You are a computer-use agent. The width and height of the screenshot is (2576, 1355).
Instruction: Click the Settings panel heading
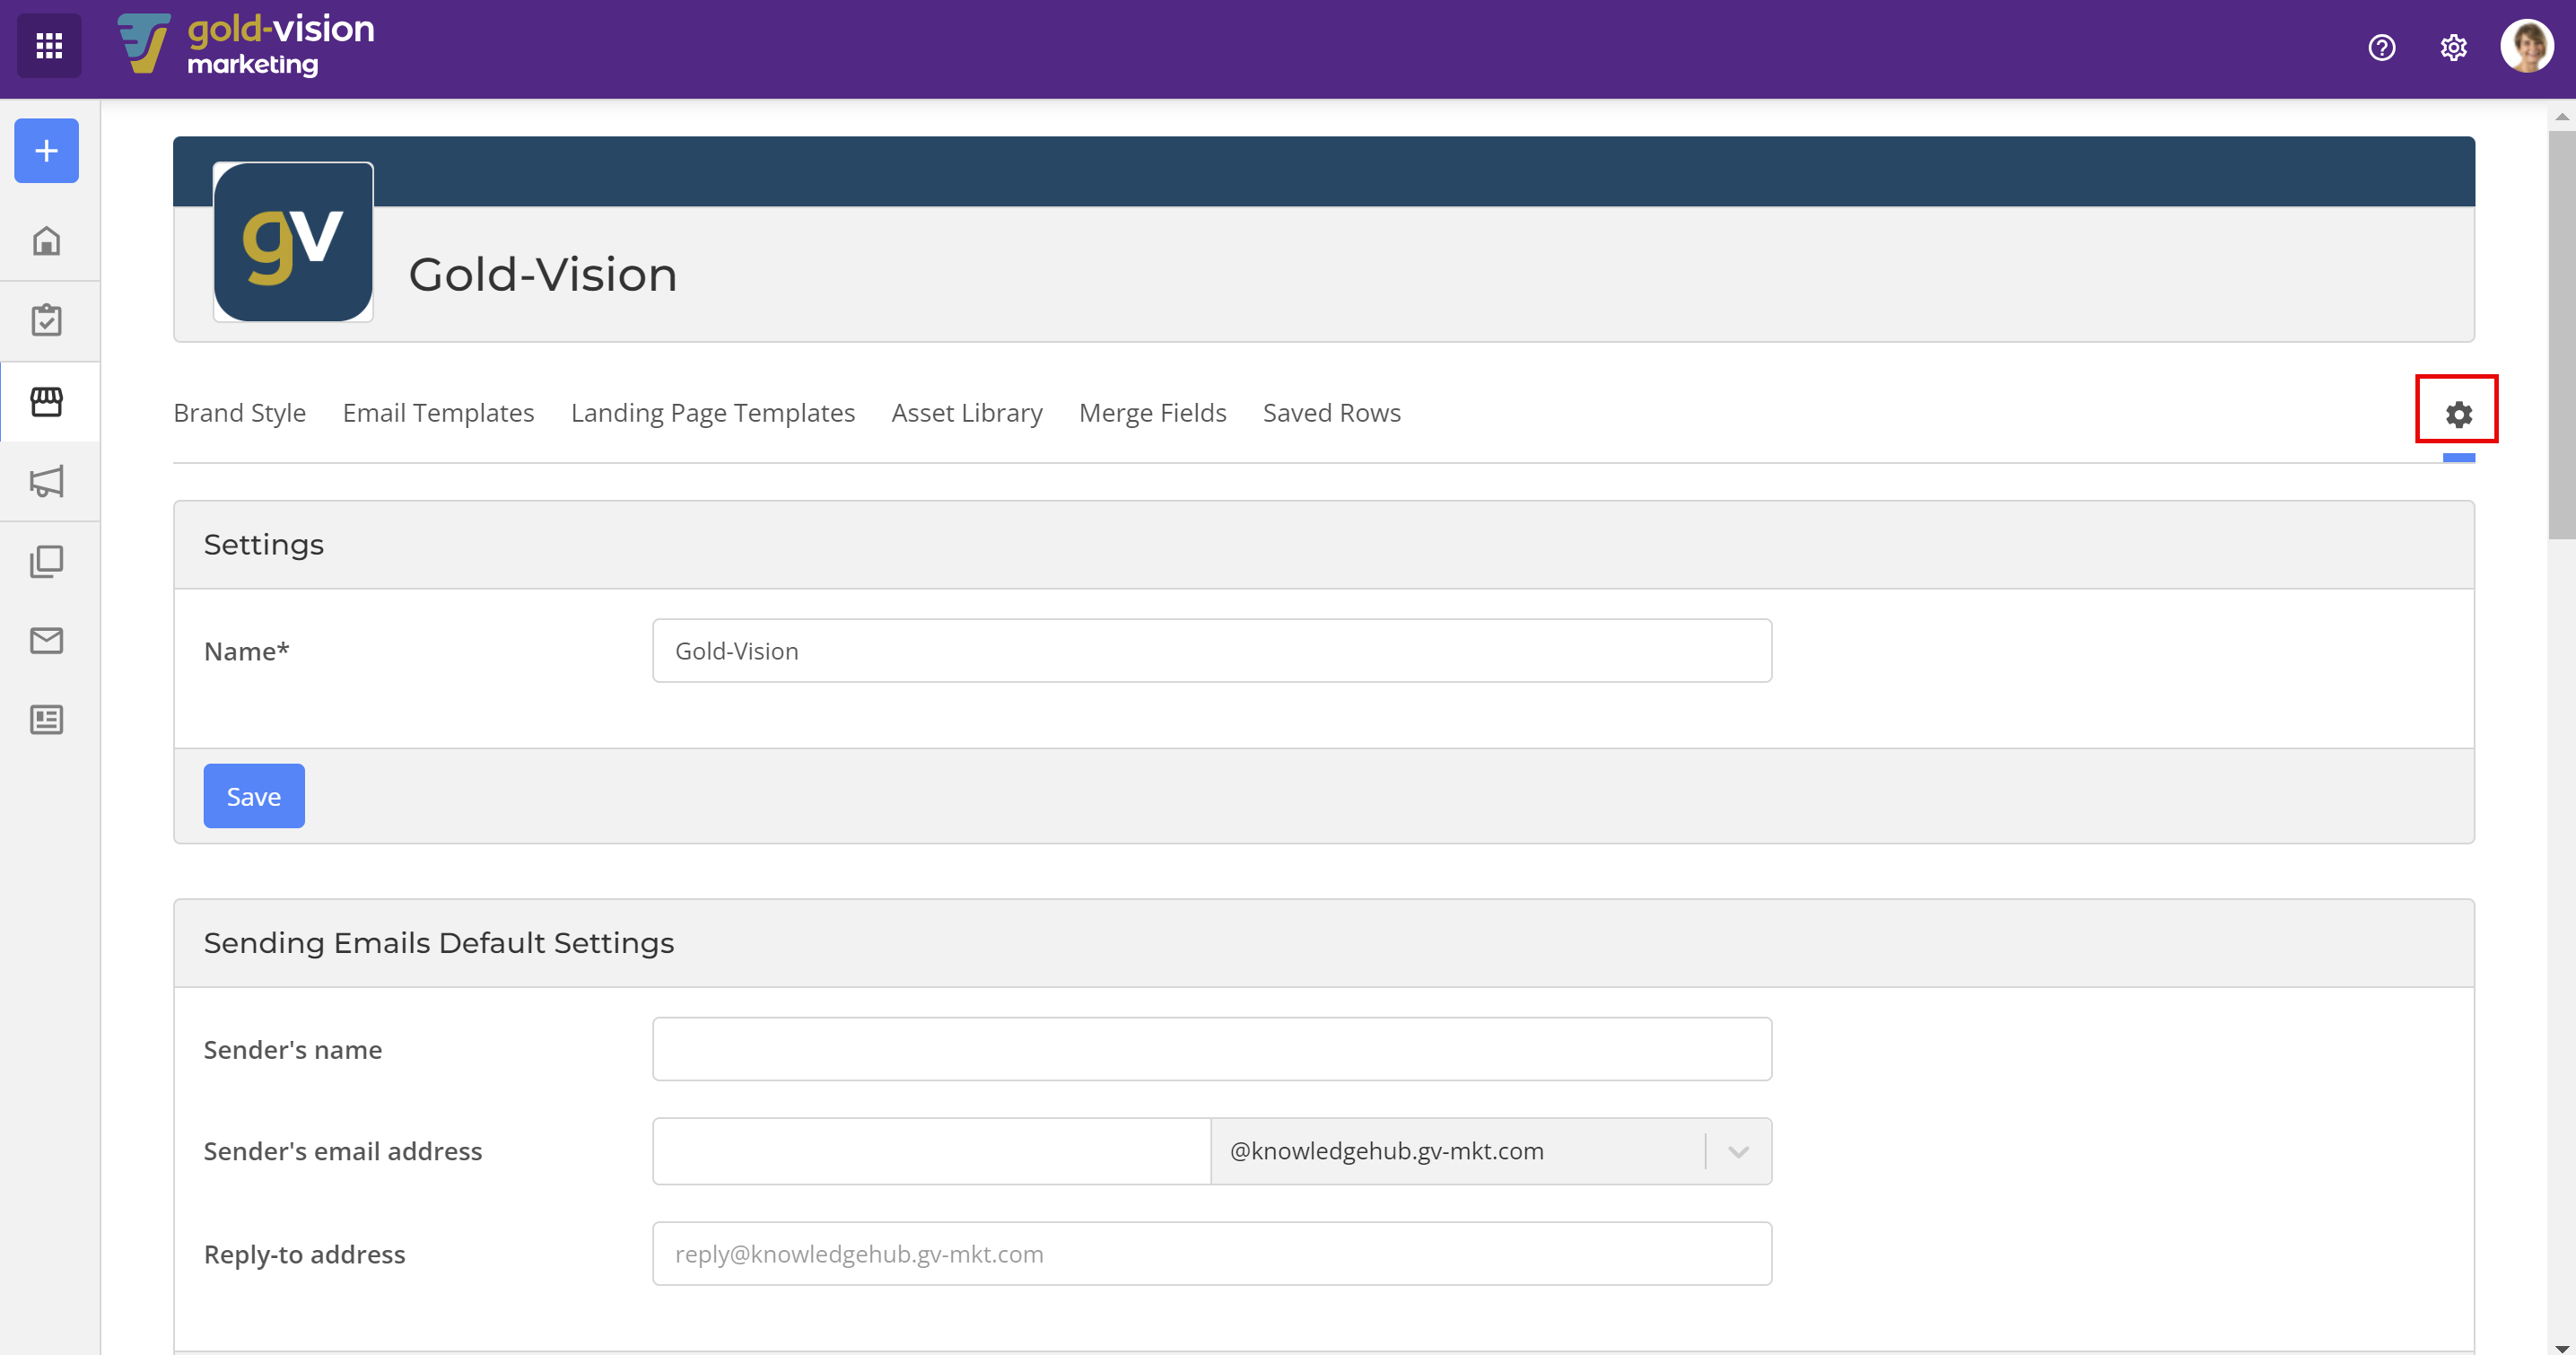264,545
